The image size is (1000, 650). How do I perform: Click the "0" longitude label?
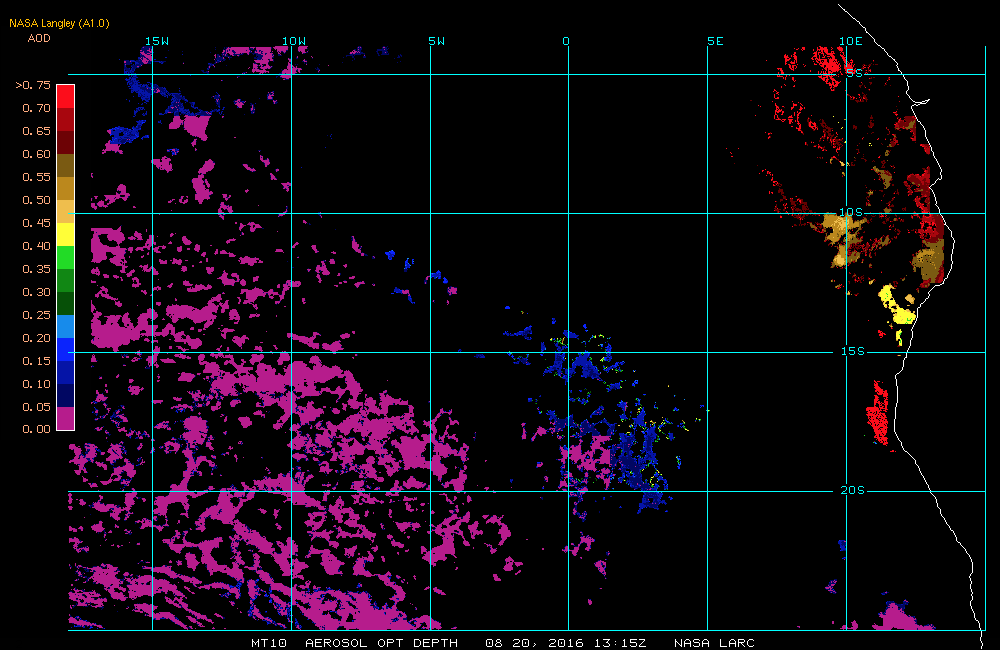point(566,41)
